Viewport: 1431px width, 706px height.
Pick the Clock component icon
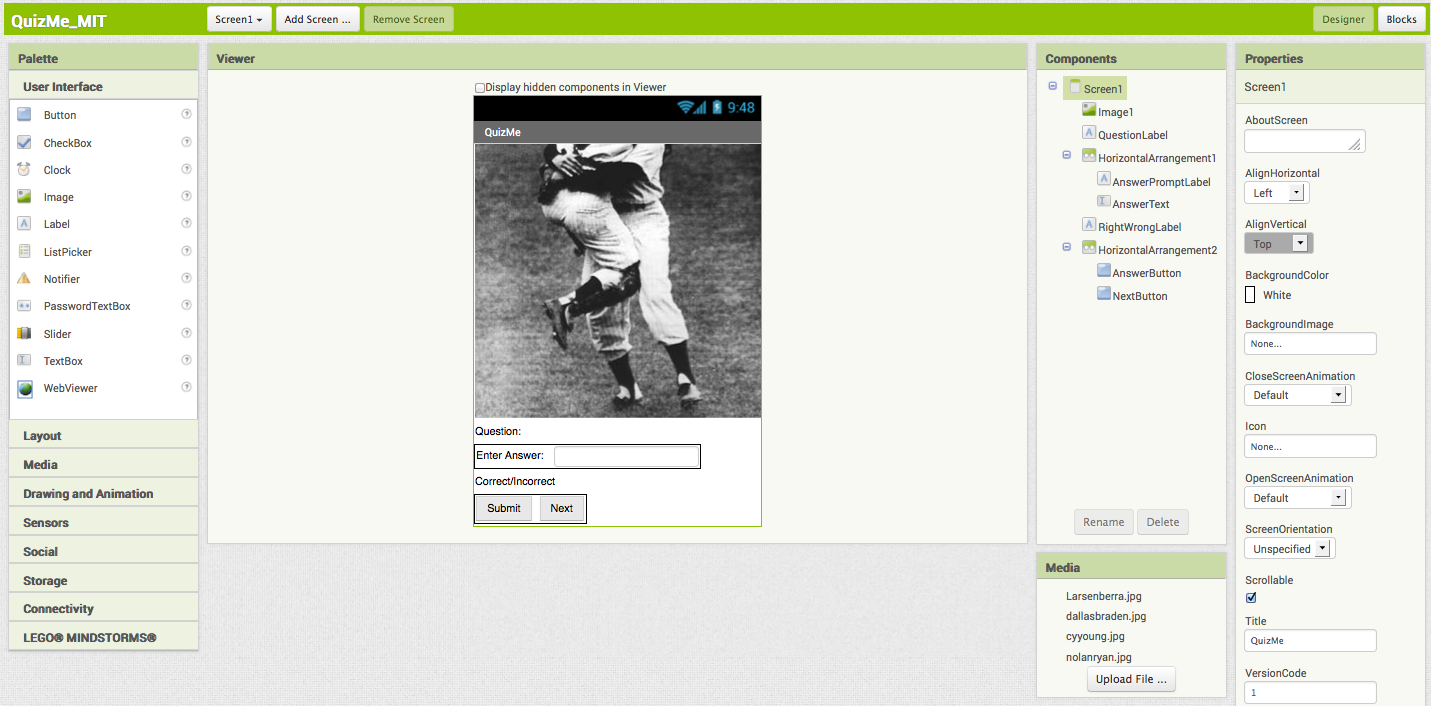click(x=24, y=170)
